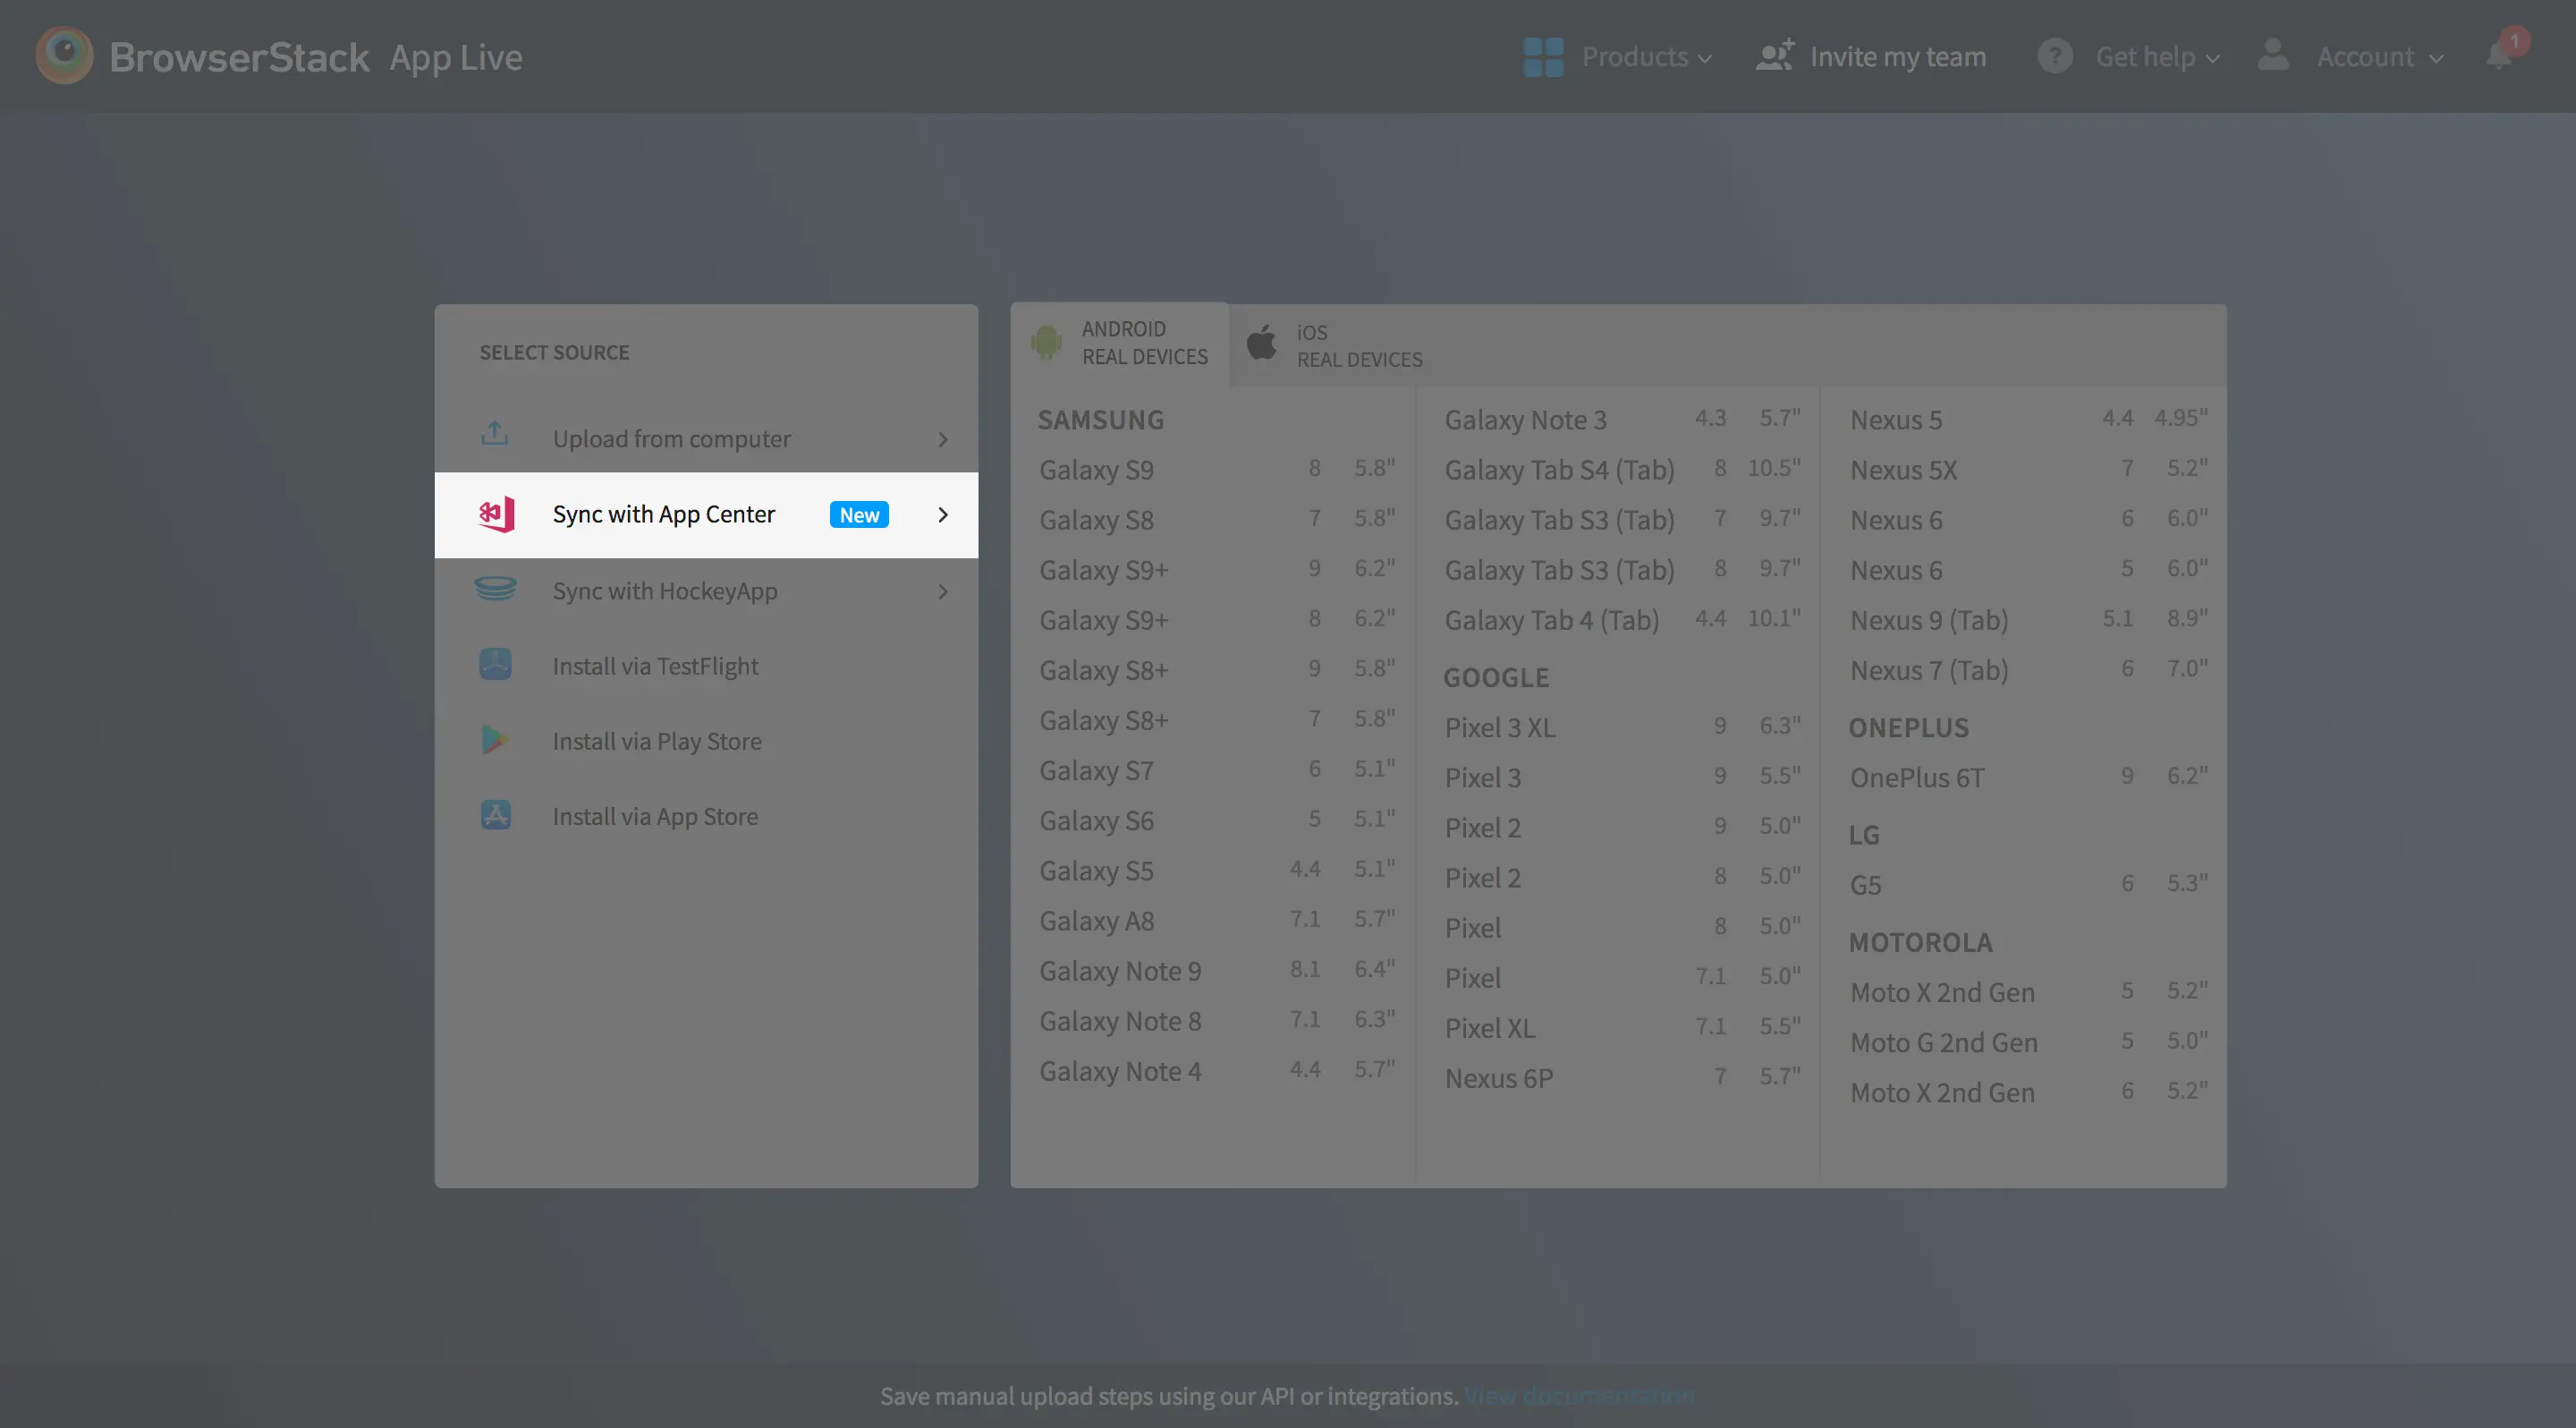Click the BrowserStack logo icon
Image resolution: width=2576 pixels, height=1428 pixels.
click(x=64, y=56)
